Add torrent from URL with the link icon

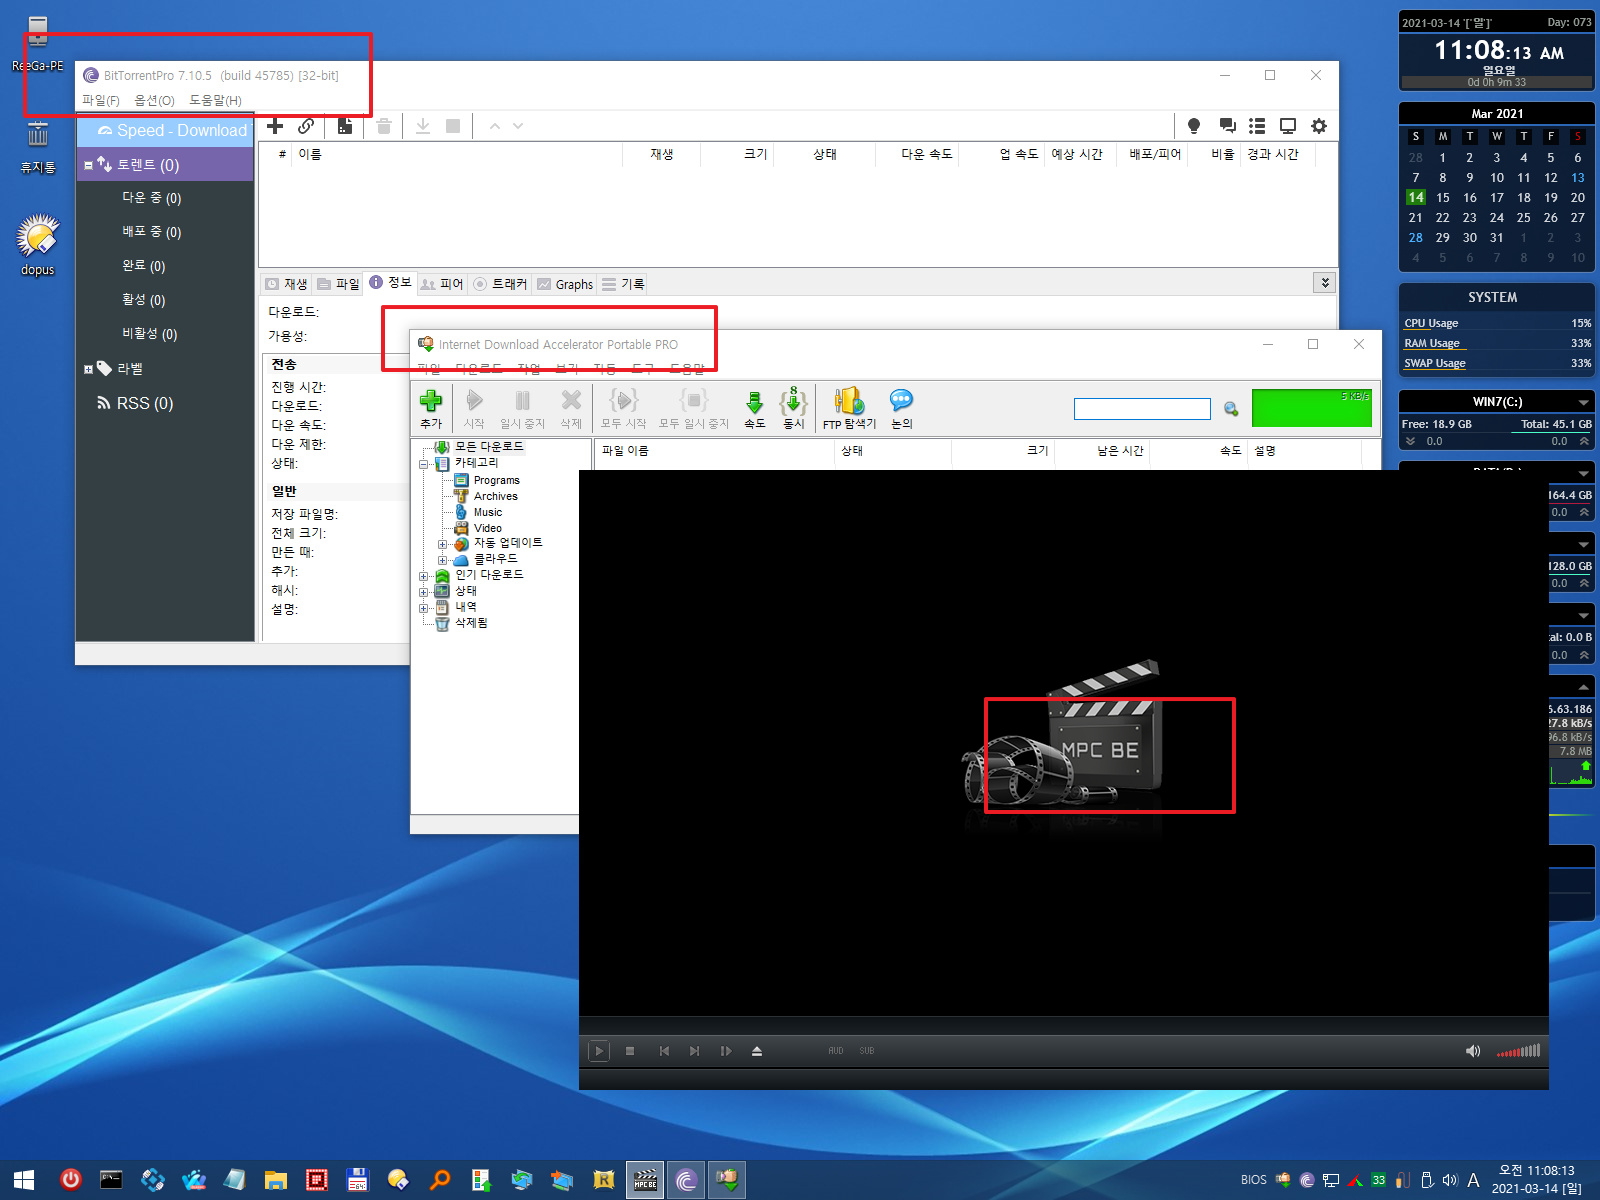[x=306, y=126]
